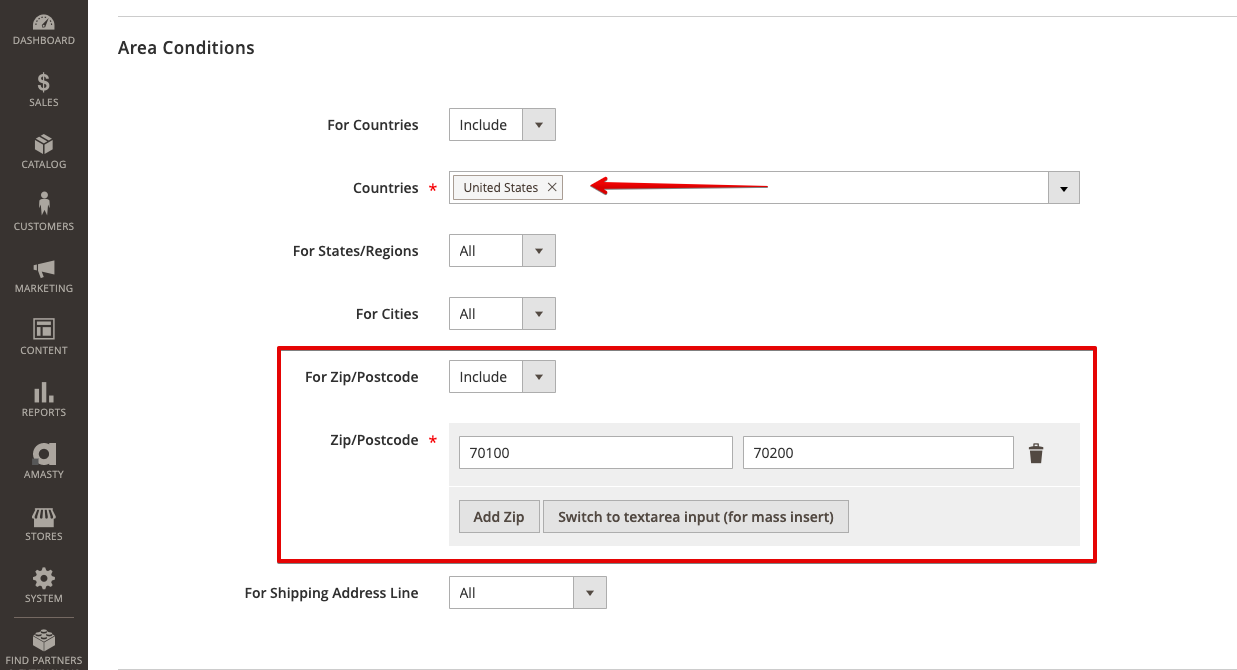Screen dimensions: 1237x670
Task: Focus the zip field containing 70200
Action: (879, 453)
